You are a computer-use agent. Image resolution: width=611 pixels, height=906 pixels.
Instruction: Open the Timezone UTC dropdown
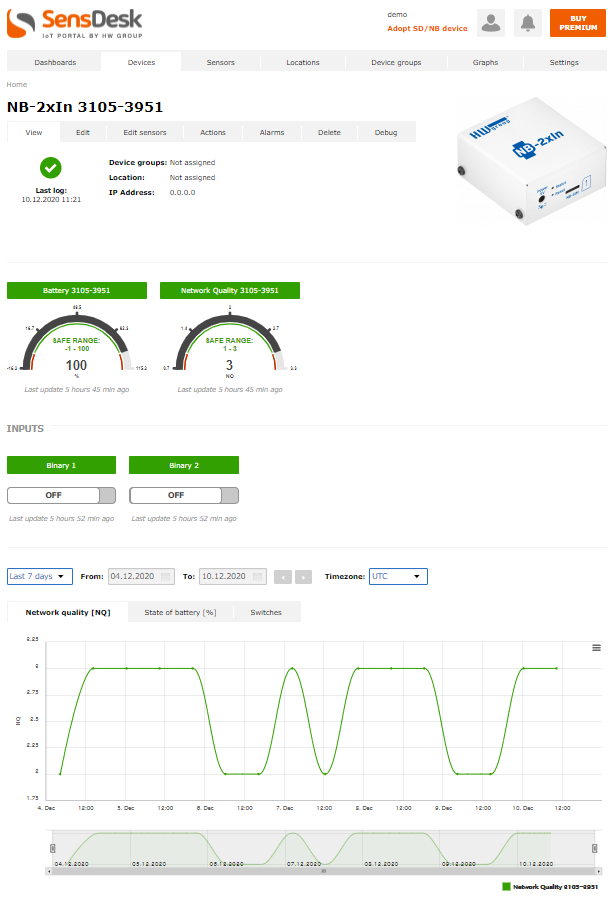click(x=398, y=576)
